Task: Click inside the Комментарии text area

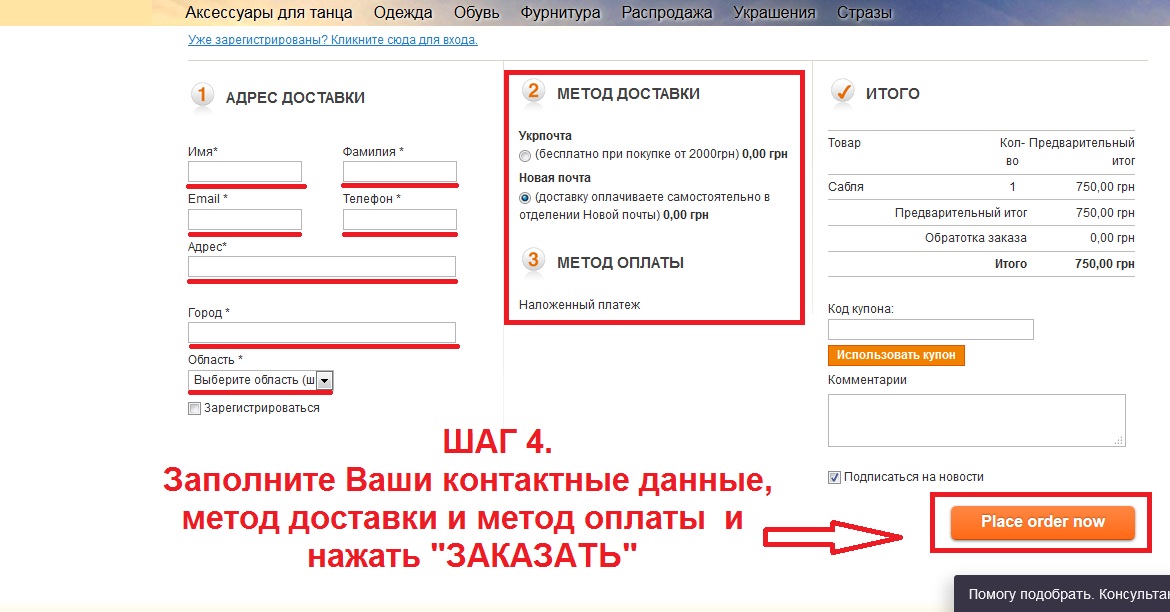Action: pyautogui.click(x=976, y=419)
